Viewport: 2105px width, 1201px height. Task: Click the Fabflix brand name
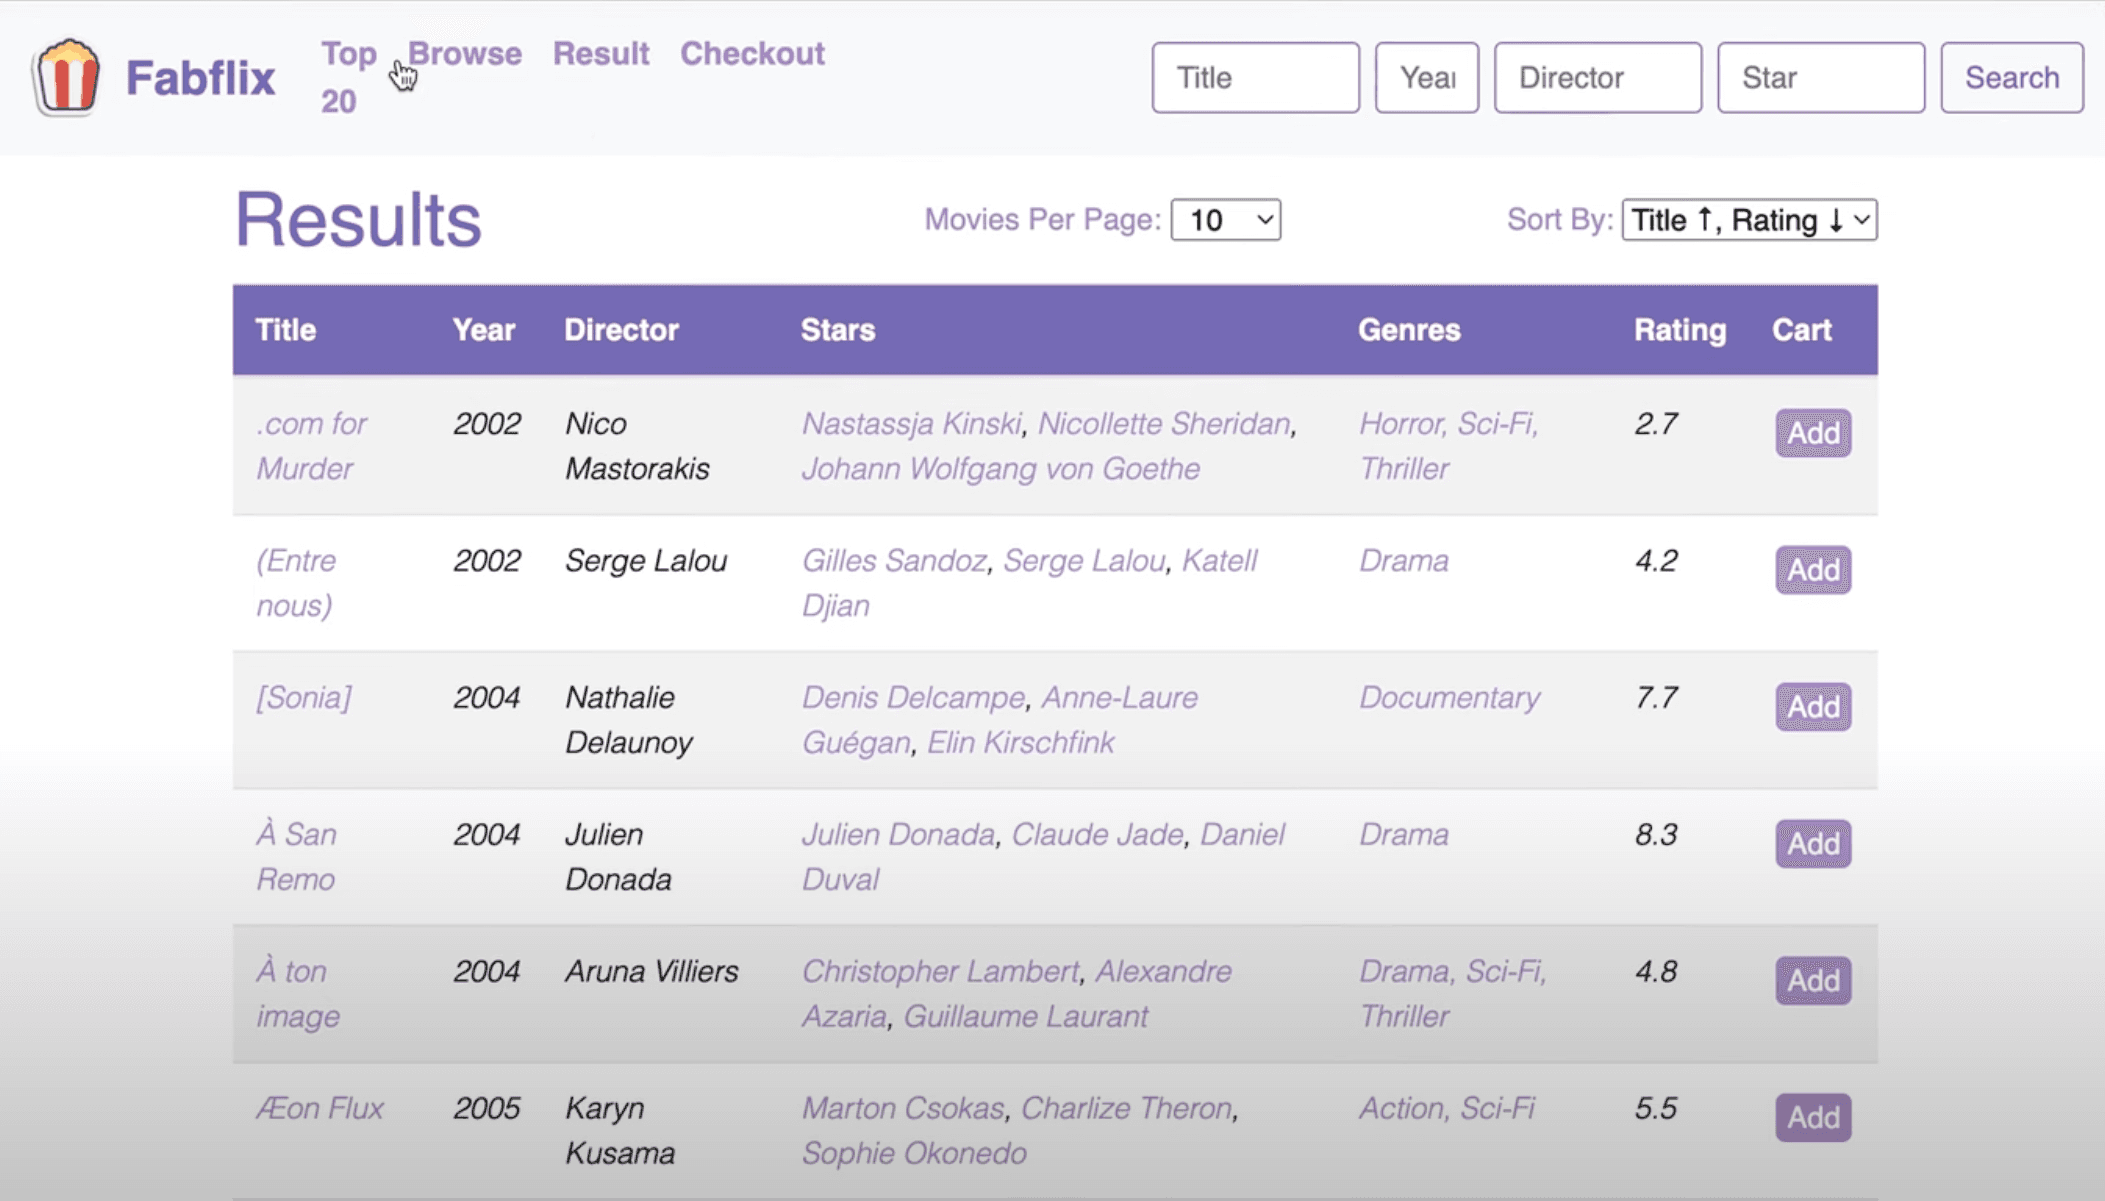(x=200, y=78)
